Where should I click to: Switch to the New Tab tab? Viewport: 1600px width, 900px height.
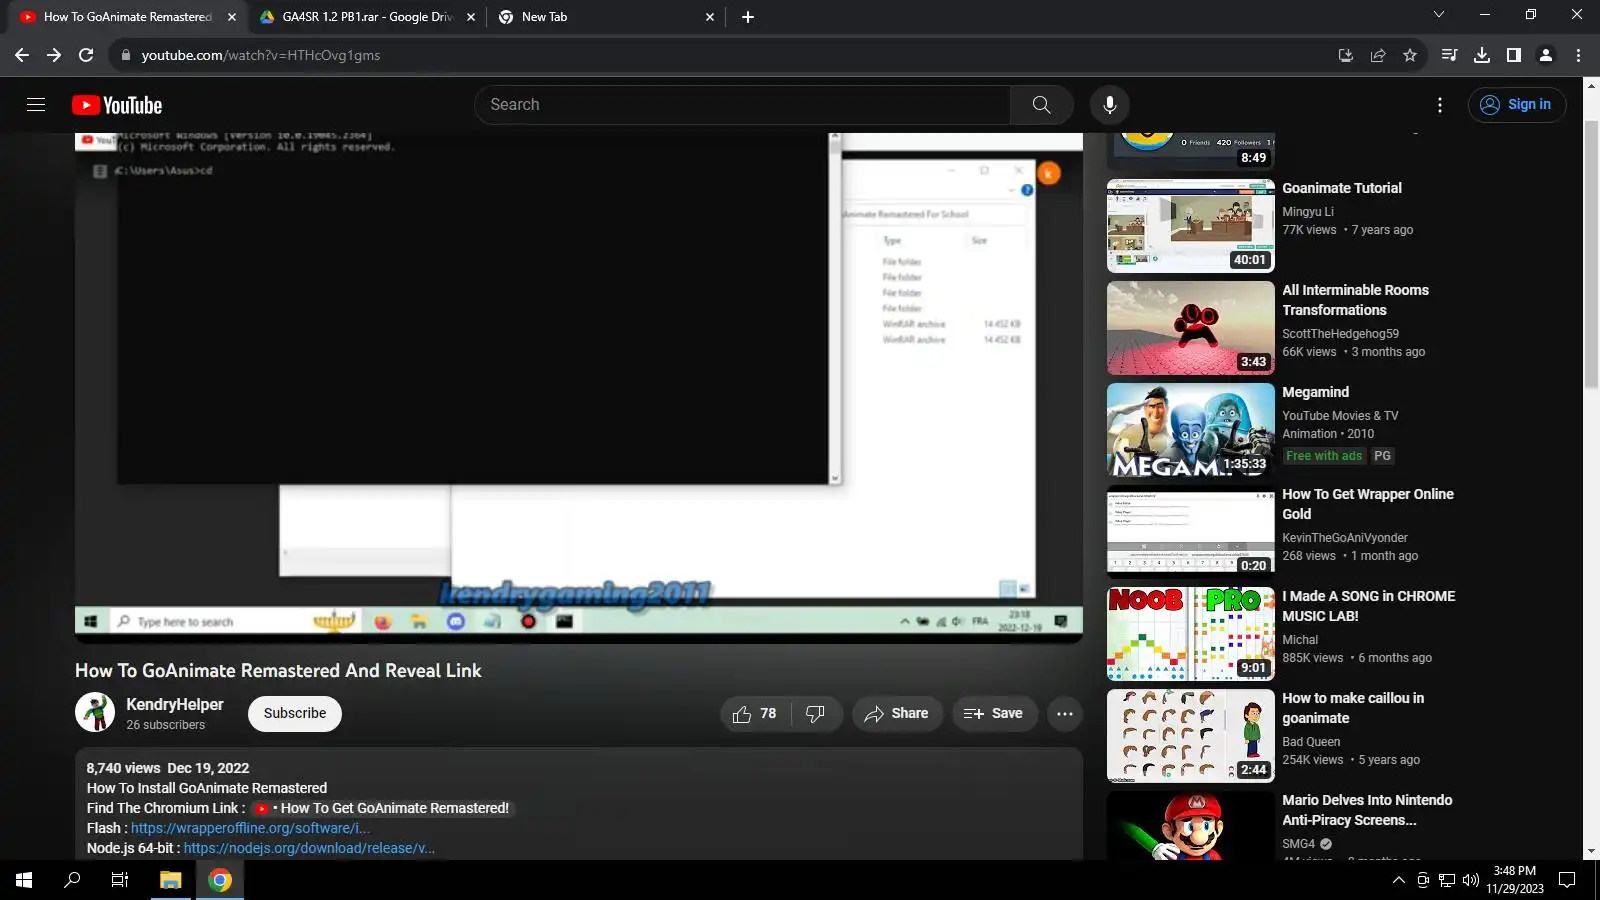[x=604, y=17]
